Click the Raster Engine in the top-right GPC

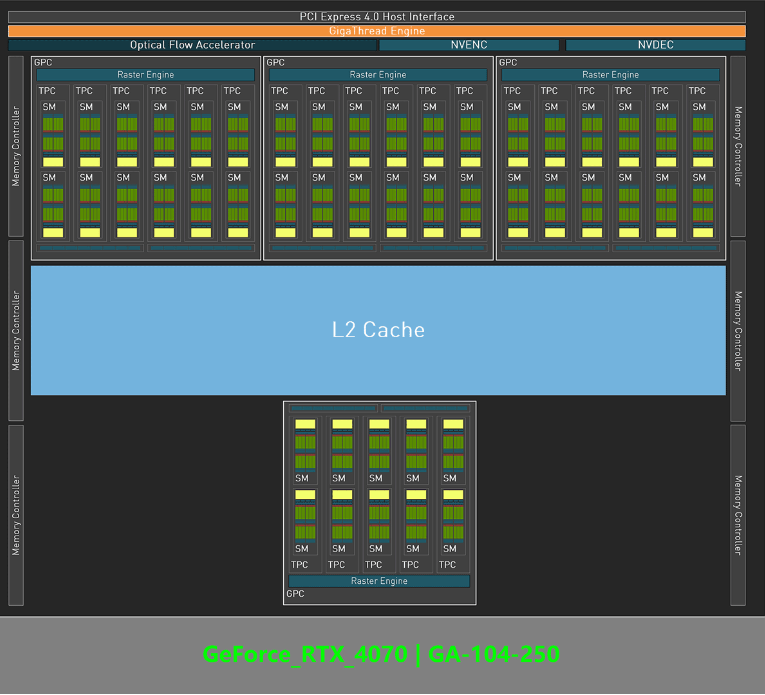point(610,75)
